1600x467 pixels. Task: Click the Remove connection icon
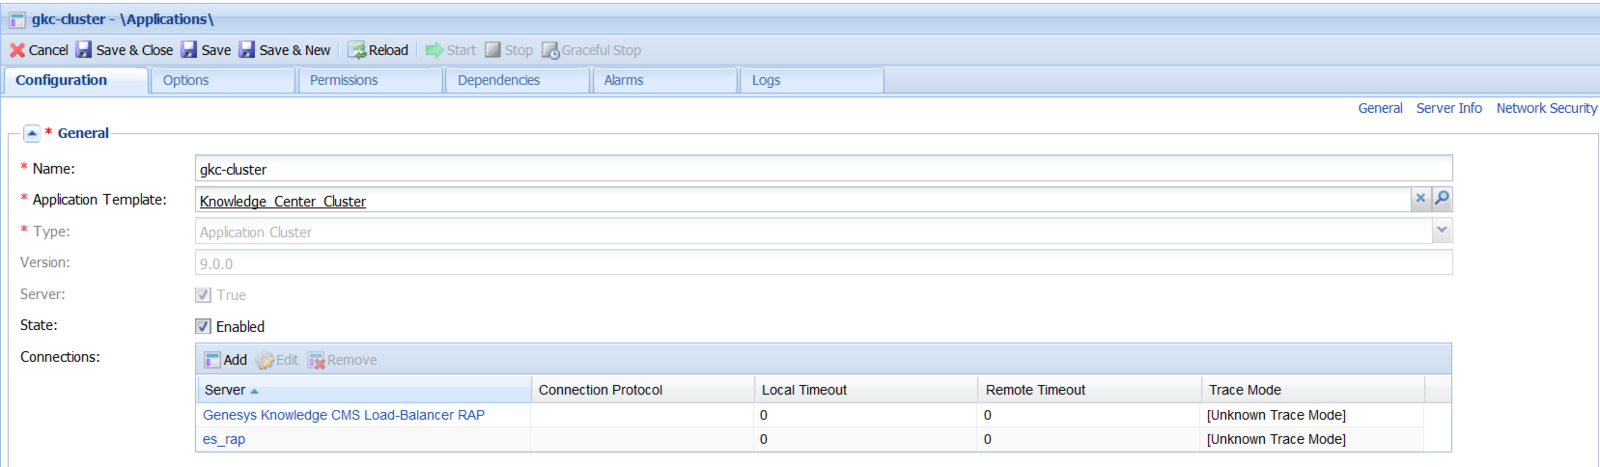pyautogui.click(x=316, y=360)
